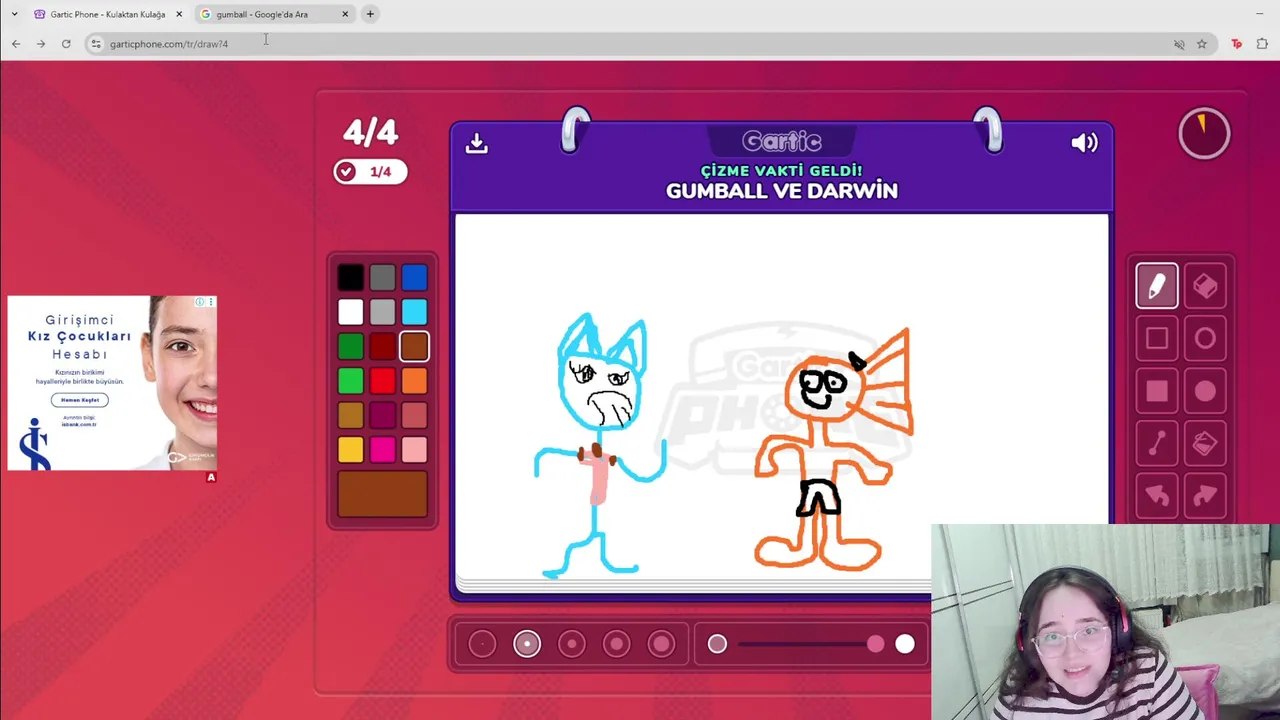
Task: Undo the last drawing stroke
Action: tap(1157, 496)
